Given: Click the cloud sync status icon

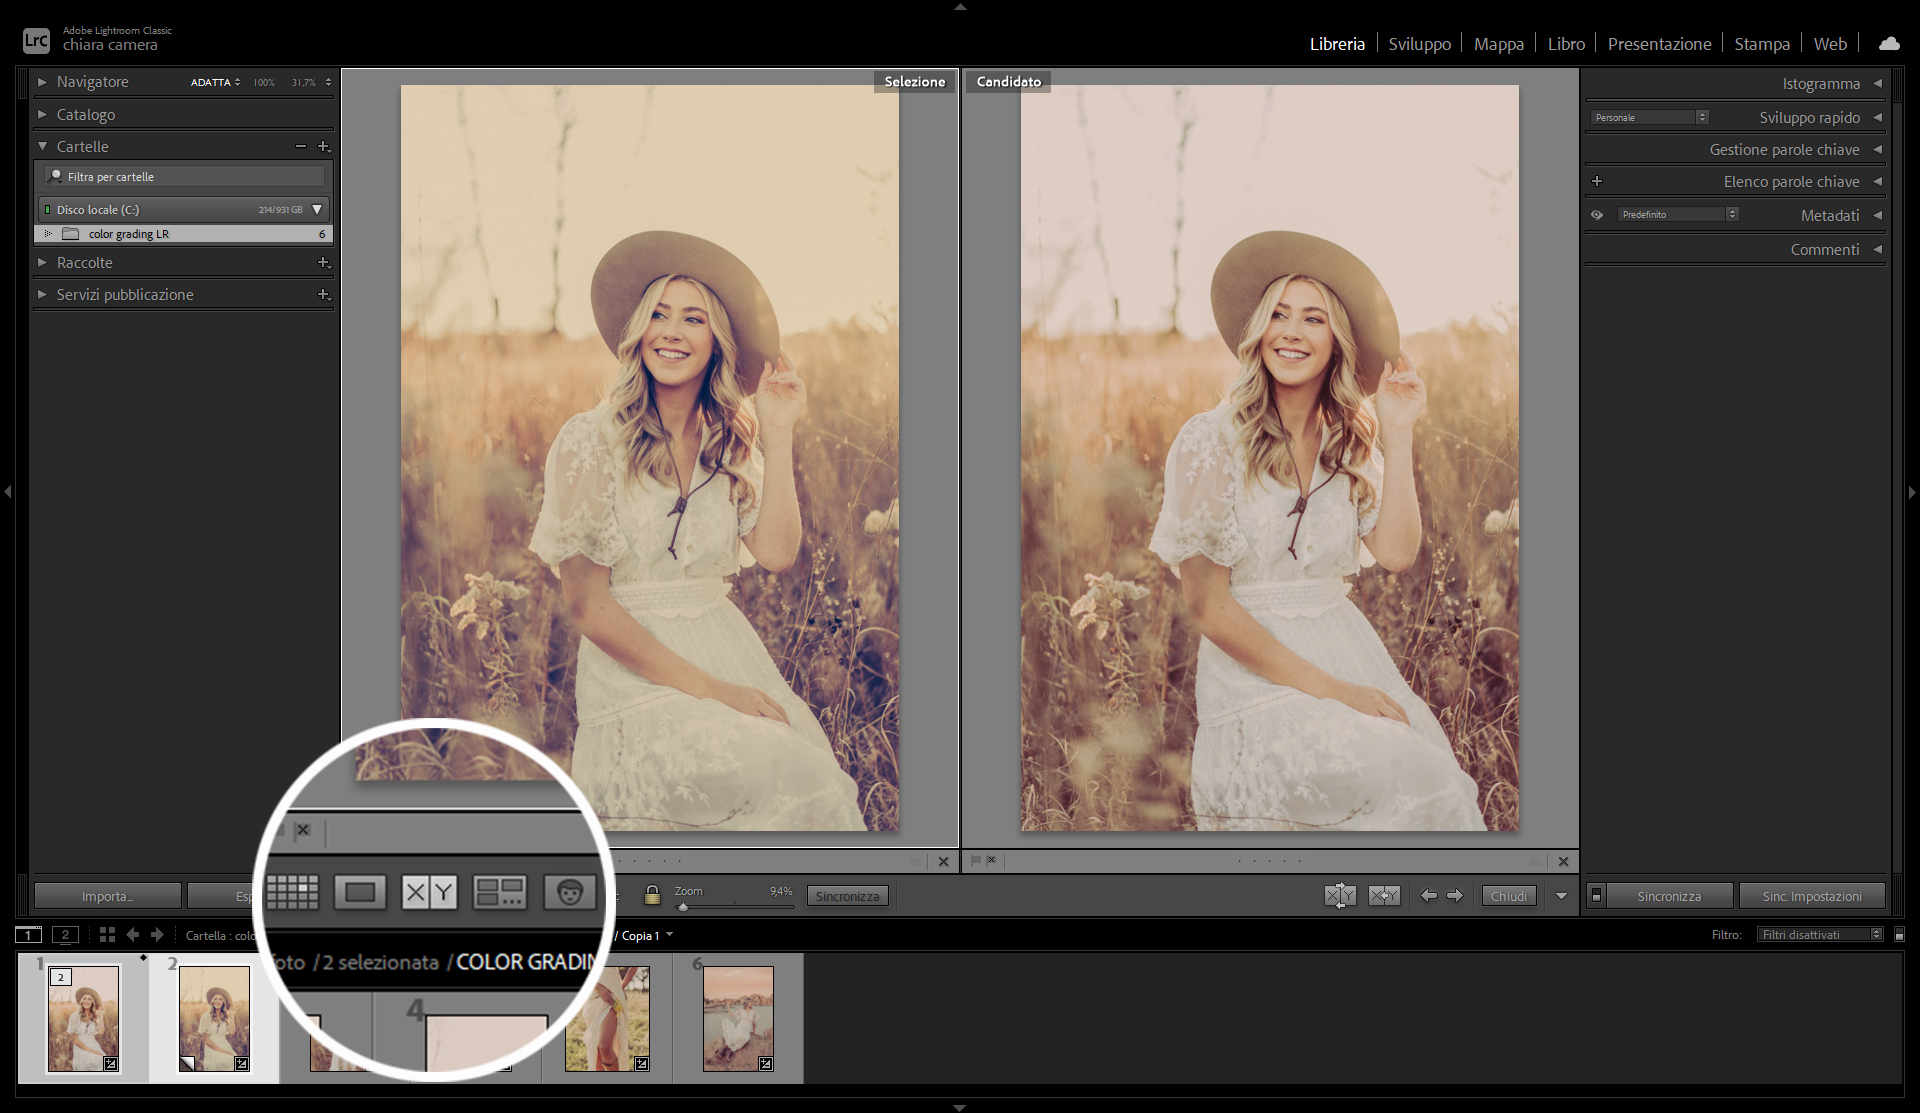Looking at the screenshot, I should 1888,44.
